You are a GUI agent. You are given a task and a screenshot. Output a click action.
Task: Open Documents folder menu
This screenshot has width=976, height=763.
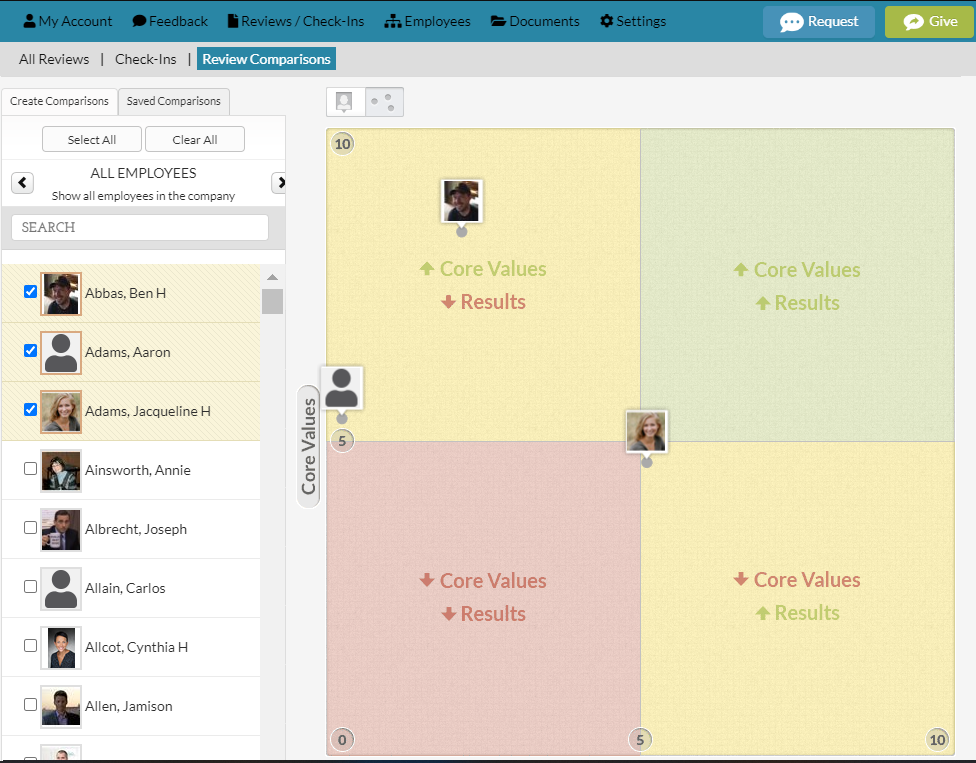click(x=535, y=21)
